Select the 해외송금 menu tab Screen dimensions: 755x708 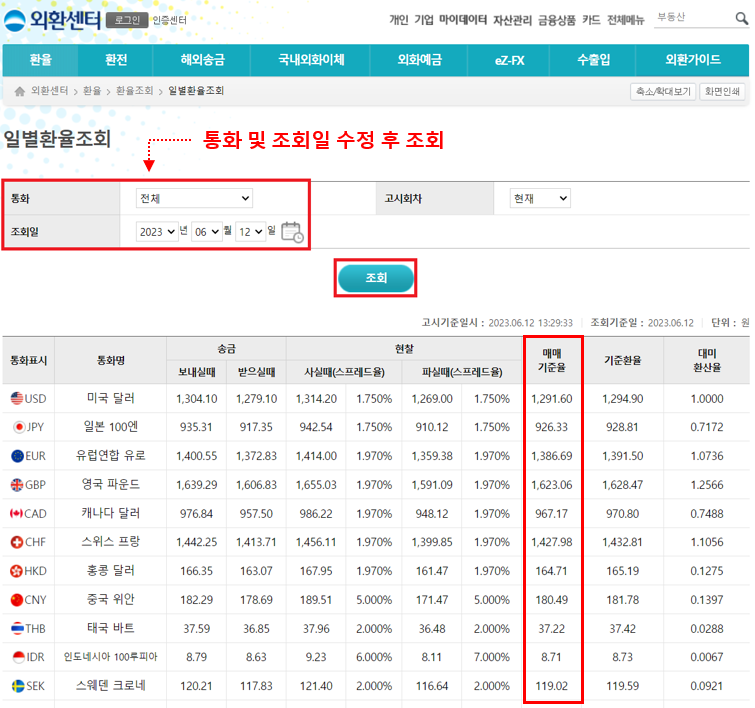(x=202, y=60)
